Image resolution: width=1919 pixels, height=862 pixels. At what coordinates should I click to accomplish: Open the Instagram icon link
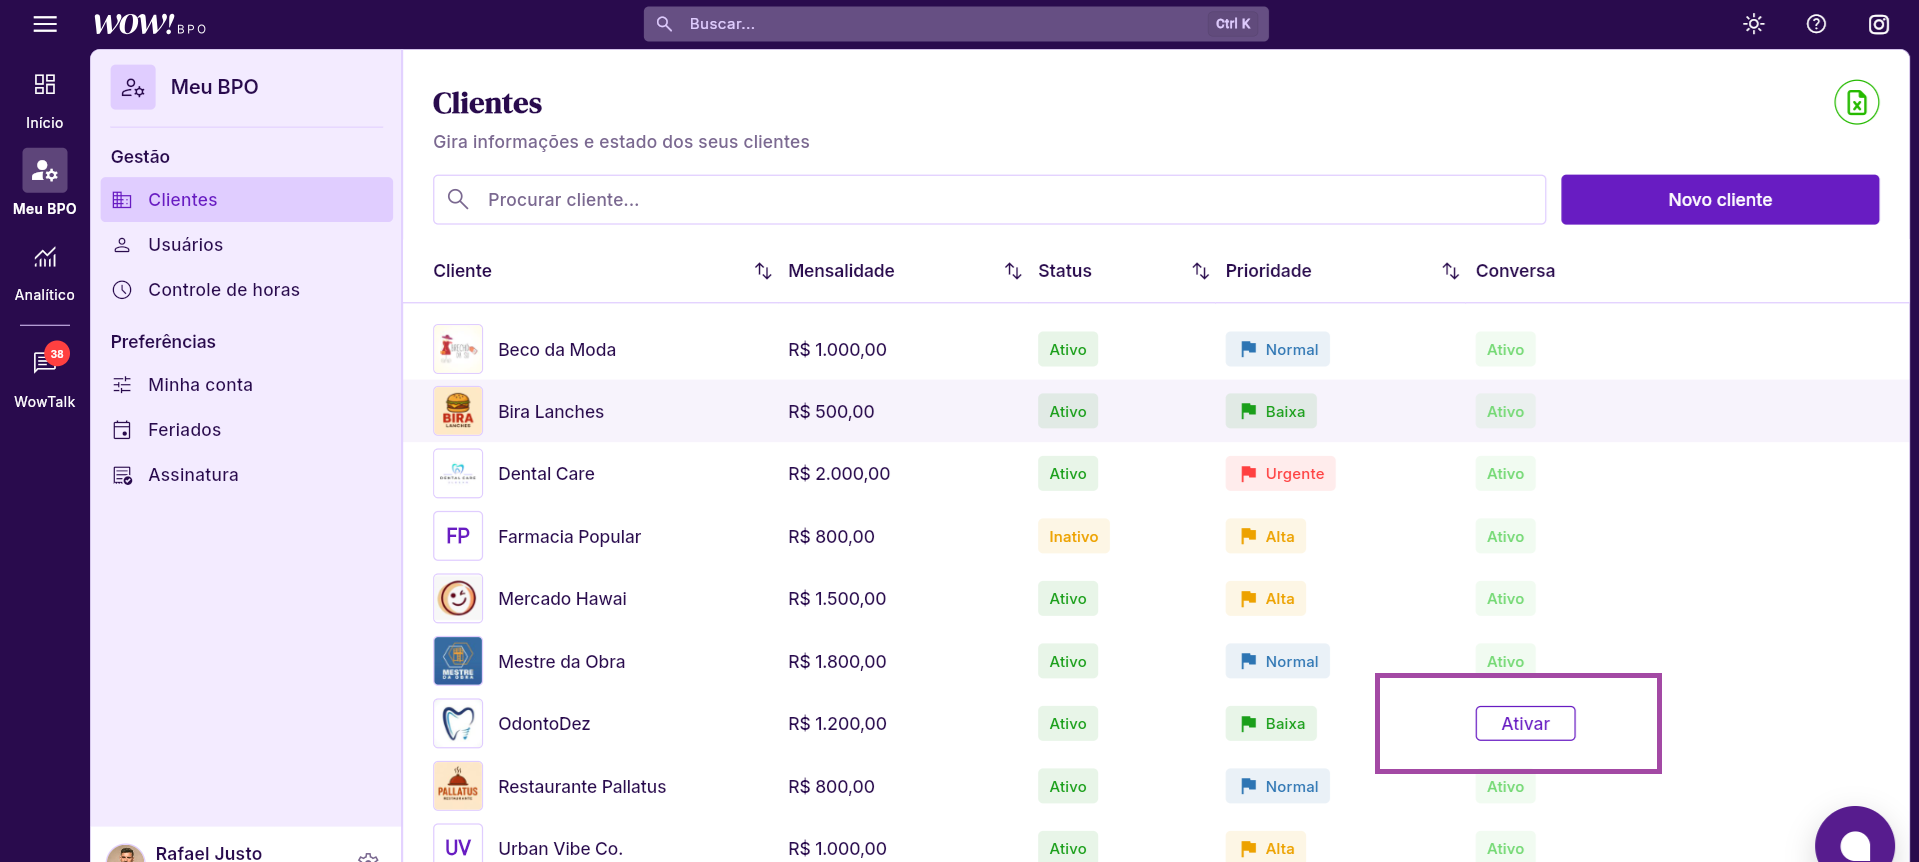1878,24
